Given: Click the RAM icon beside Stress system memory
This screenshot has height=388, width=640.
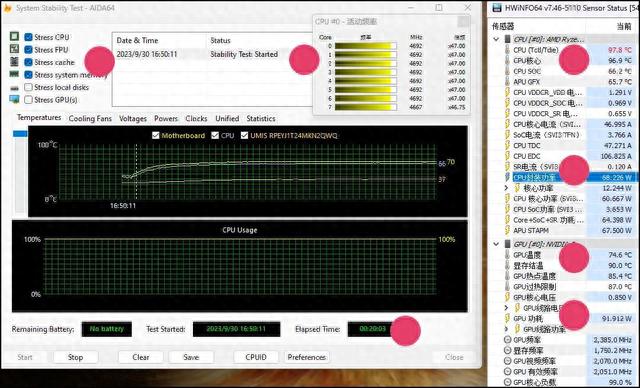Looking at the screenshot, I should point(14,75).
